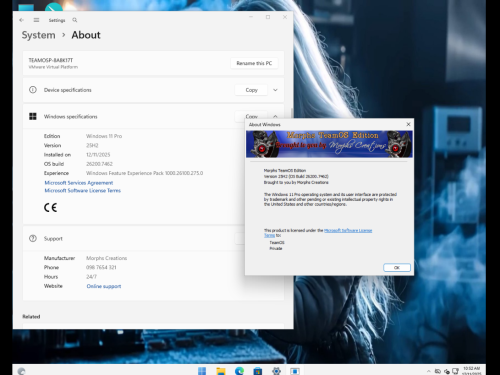
Task: Copy the Device specifications
Action: pos(251,90)
